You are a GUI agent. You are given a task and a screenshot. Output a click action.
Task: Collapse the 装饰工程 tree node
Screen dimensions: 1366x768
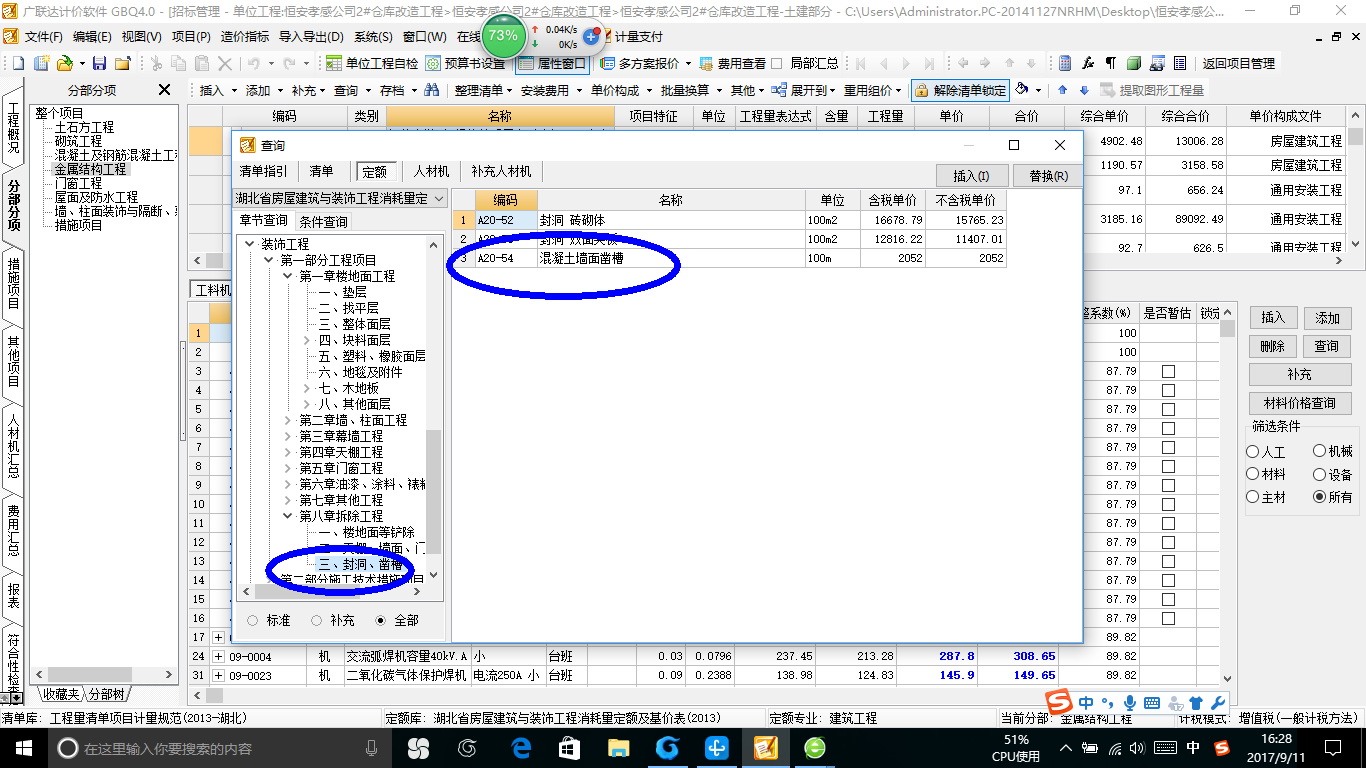249,244
